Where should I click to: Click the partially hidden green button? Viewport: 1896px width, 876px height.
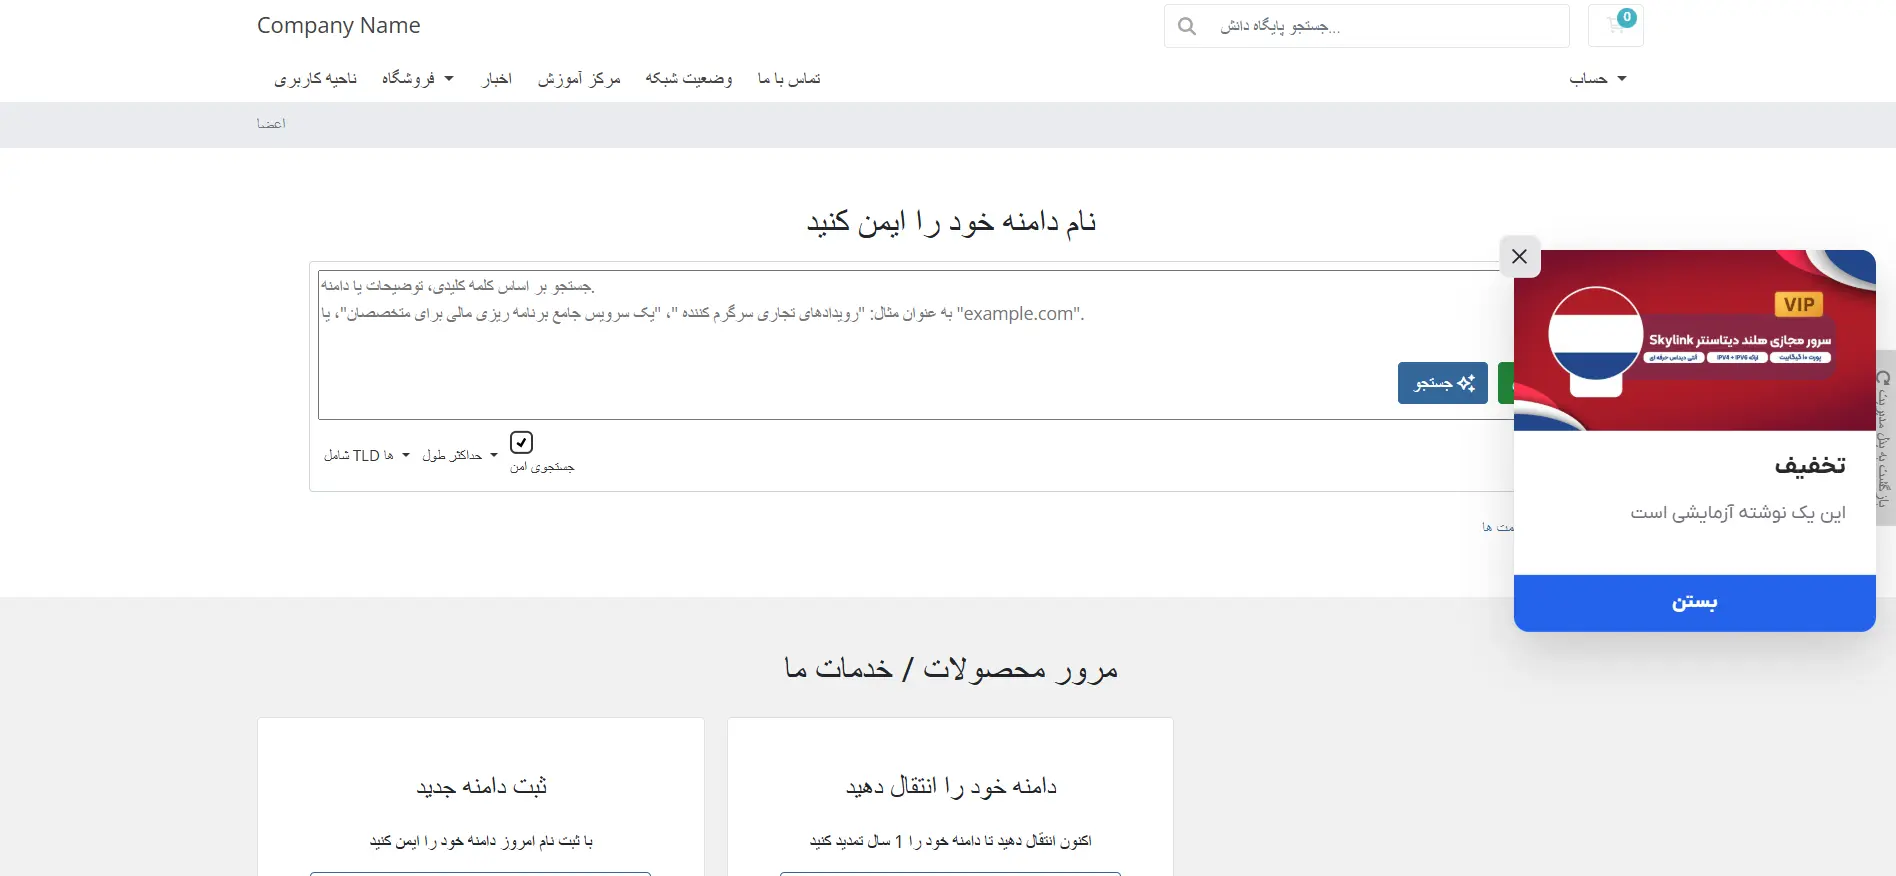point(1506,383)
